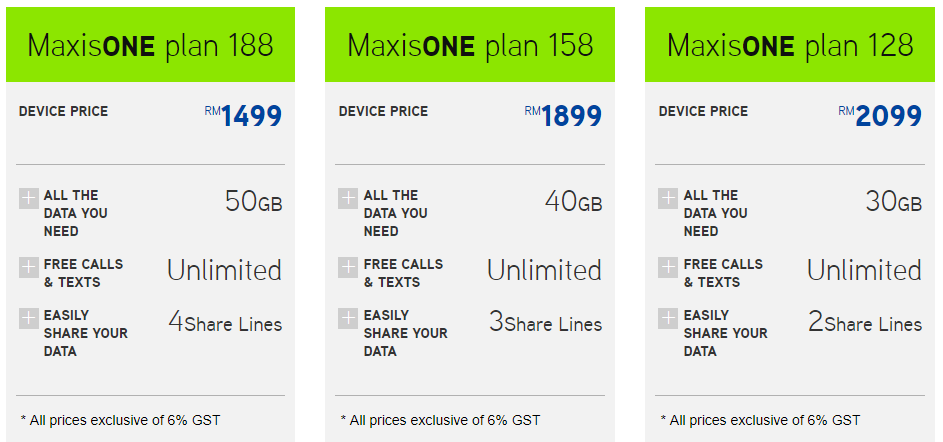Click the RM1499 device price
The height and width of the screenshot is (442, 943).
point(244,116)
